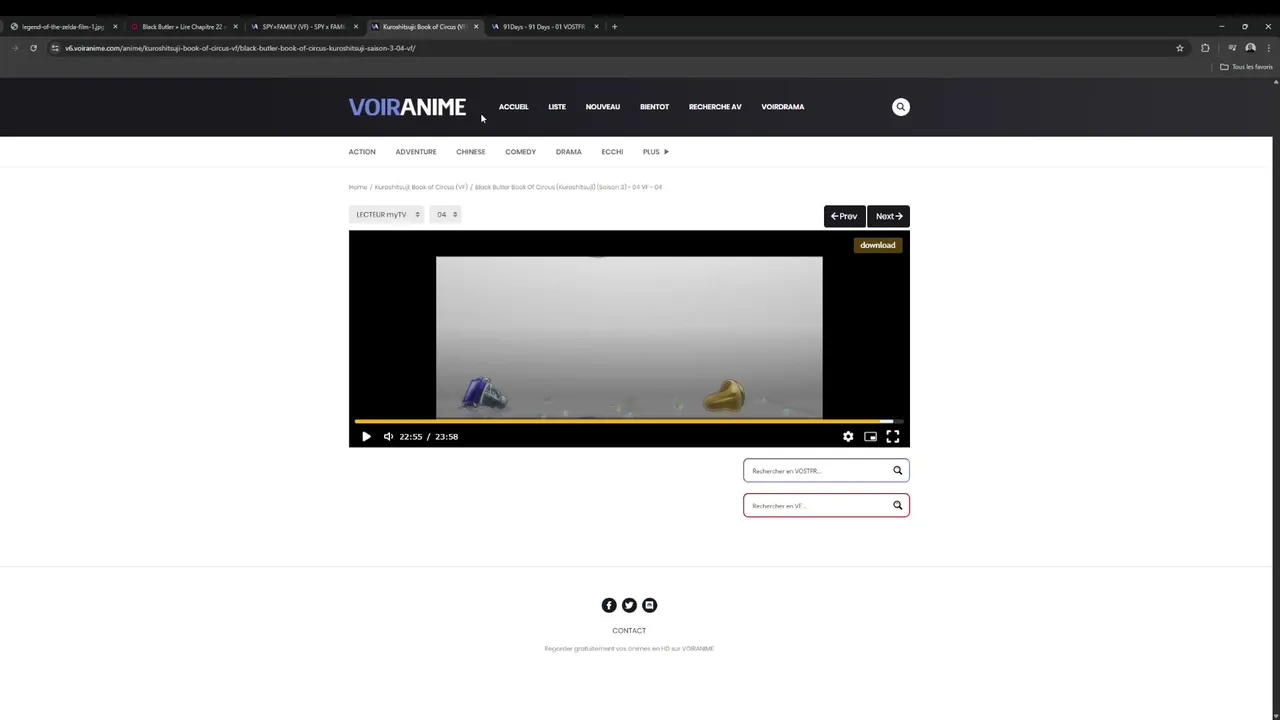Enable picture-in-picture mode in the player
The image size is (1280, 720).
click(x=870, y=436)
